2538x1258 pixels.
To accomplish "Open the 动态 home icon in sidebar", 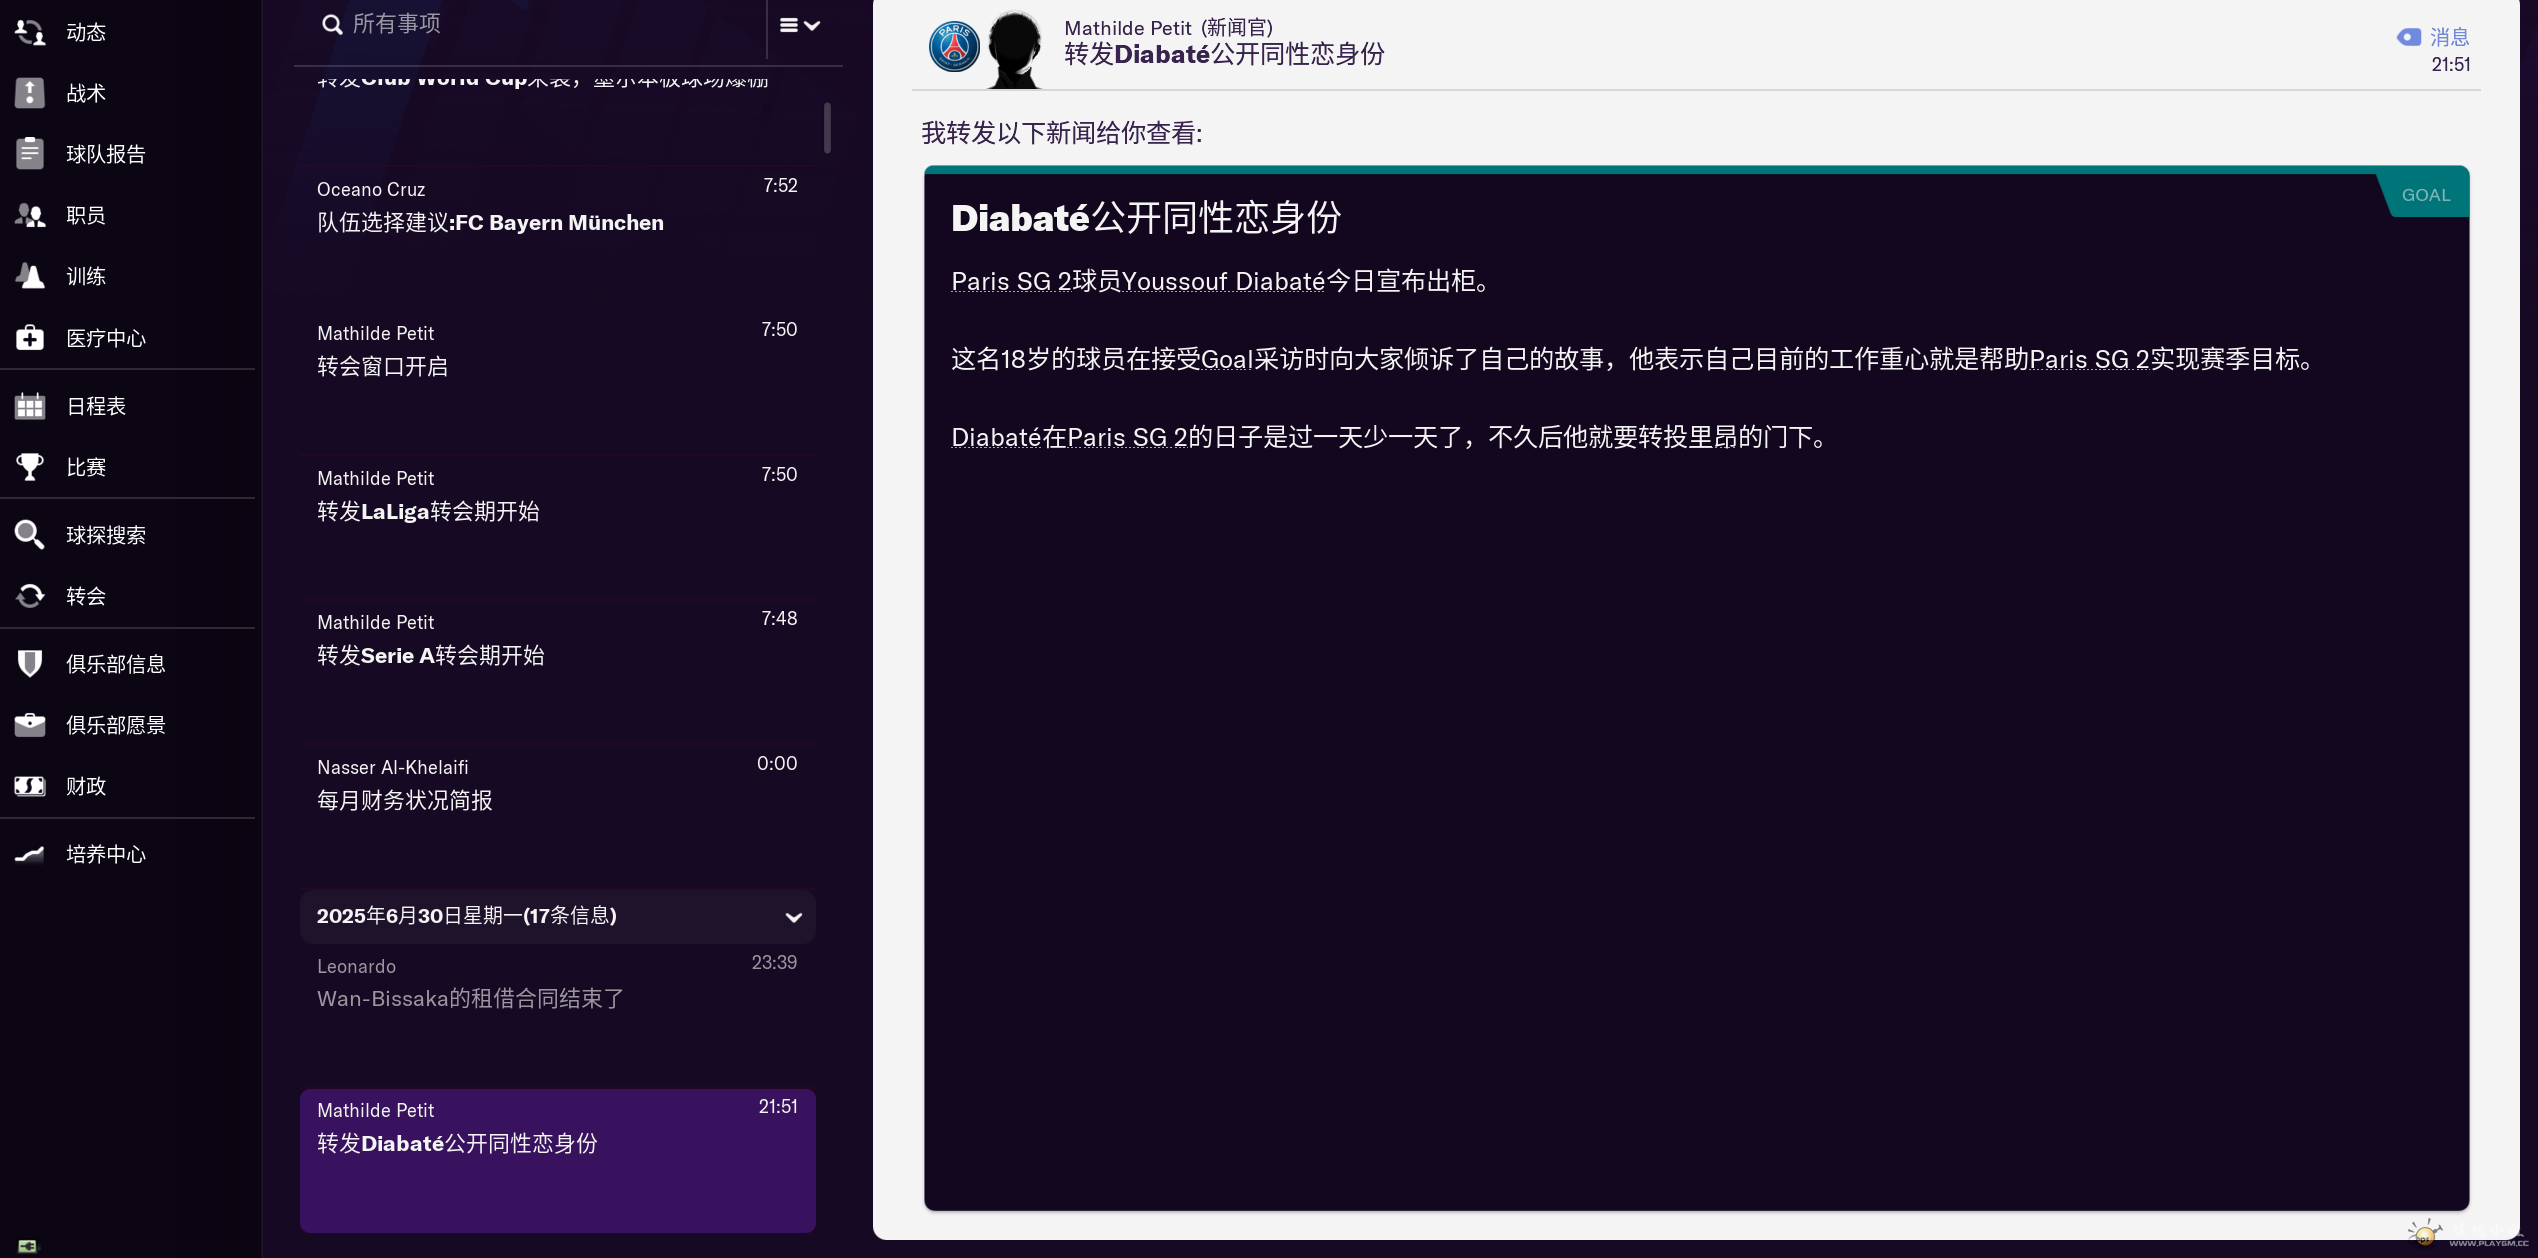I will 30,32.
